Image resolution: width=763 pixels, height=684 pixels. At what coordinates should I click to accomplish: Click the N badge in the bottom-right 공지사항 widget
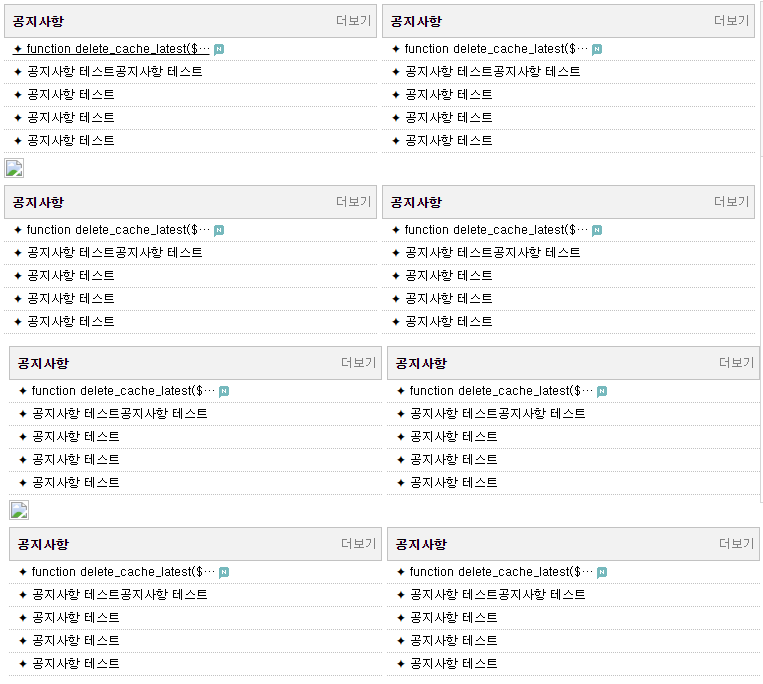602,572
